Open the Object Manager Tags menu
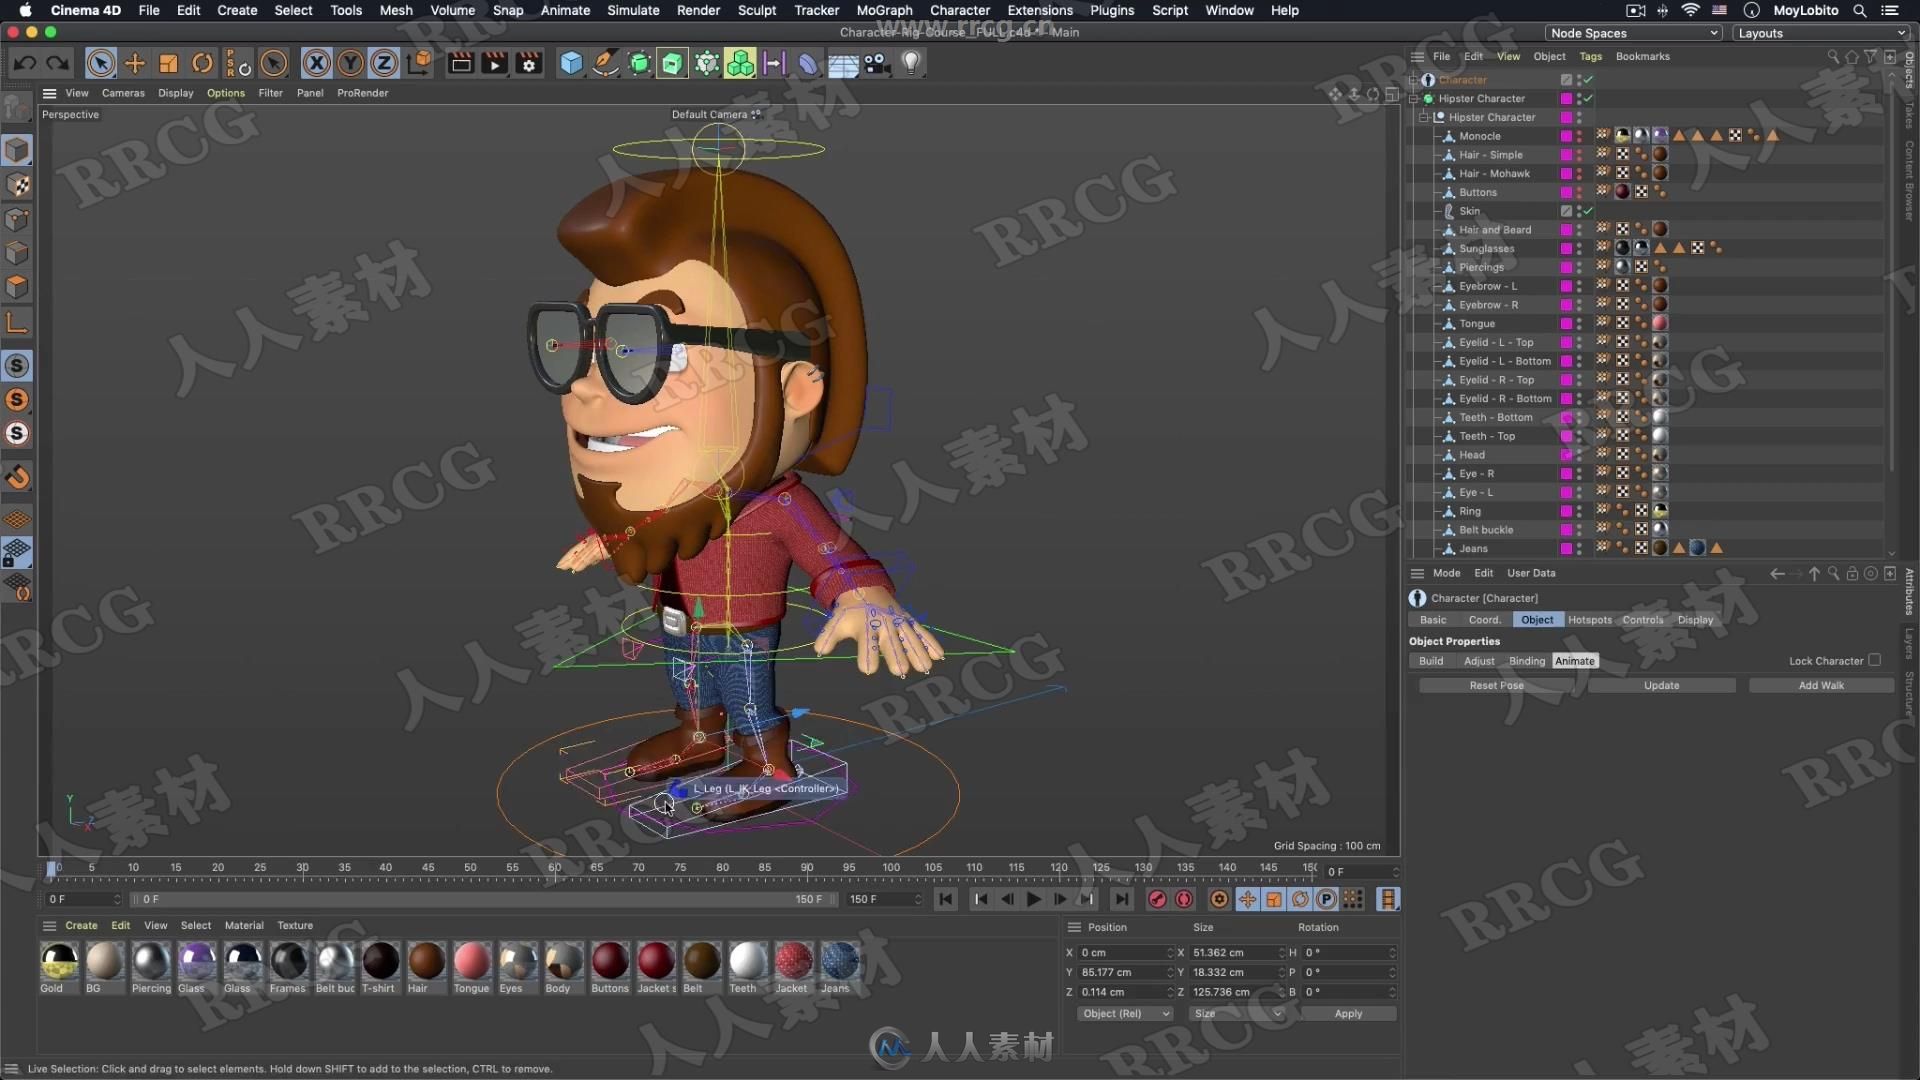This screenshot has width=1920, height=1080. 1590,57
